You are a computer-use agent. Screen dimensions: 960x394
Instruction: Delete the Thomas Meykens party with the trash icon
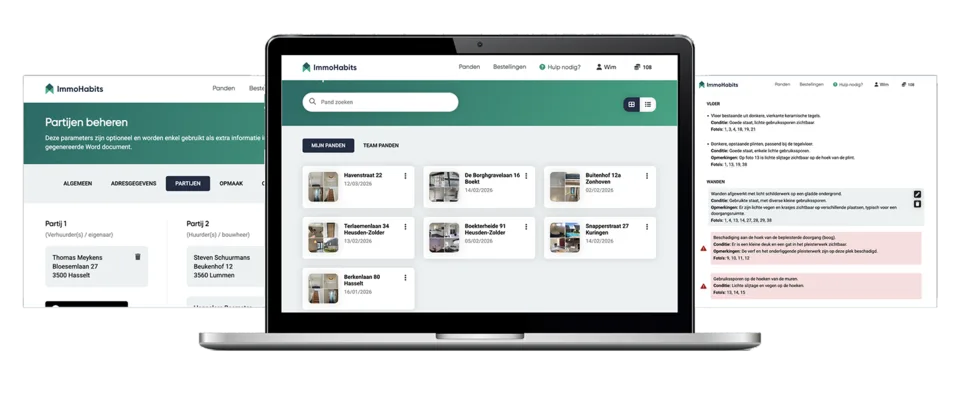tap(138, 257)
